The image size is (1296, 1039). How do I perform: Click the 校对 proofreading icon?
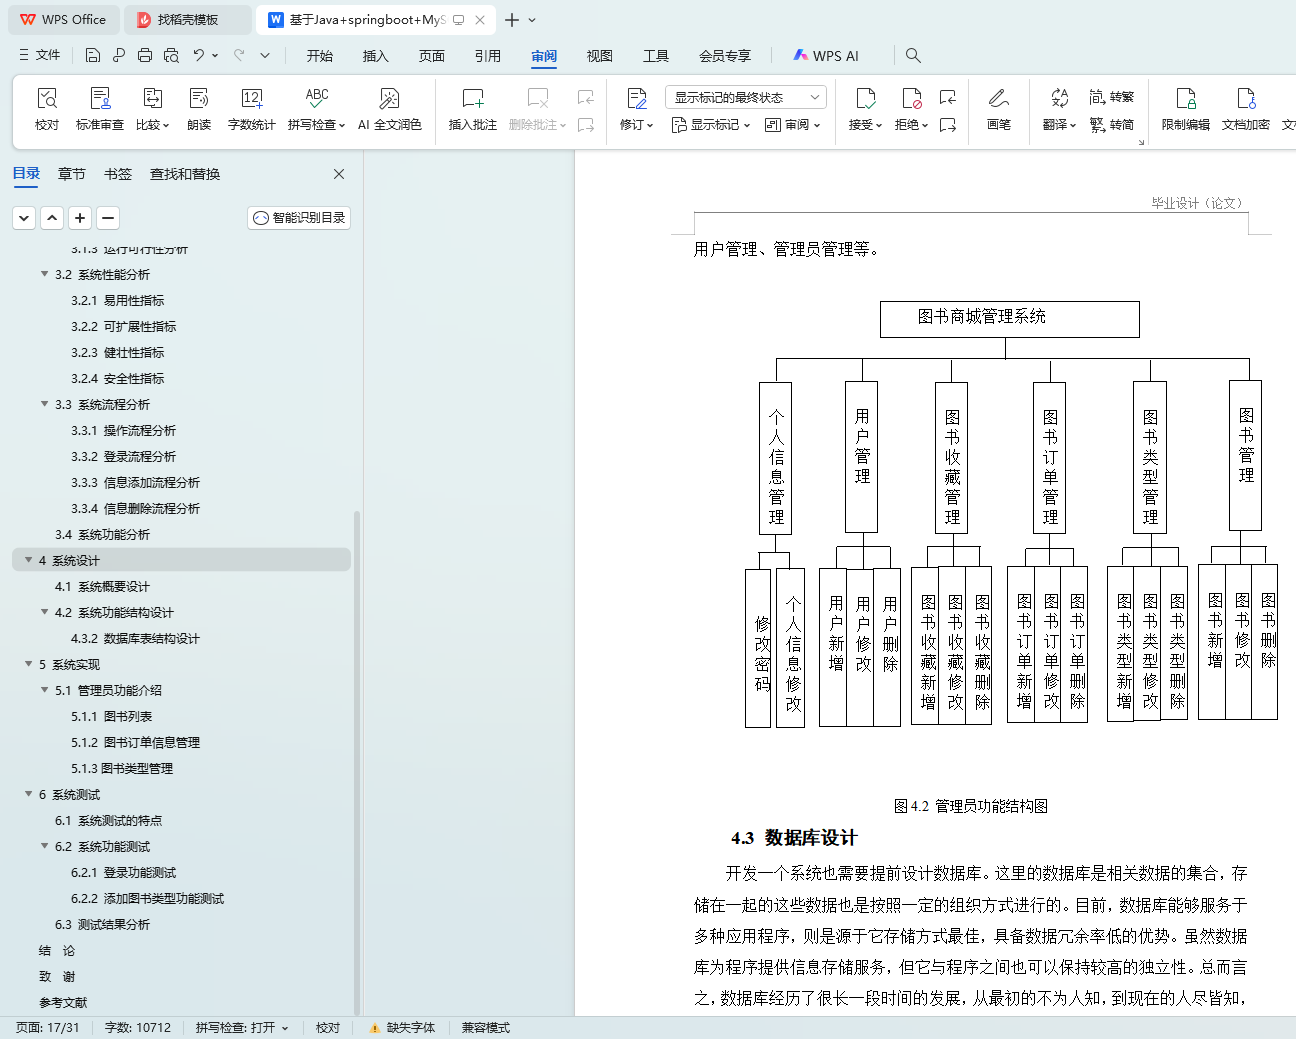click(47, 98)
